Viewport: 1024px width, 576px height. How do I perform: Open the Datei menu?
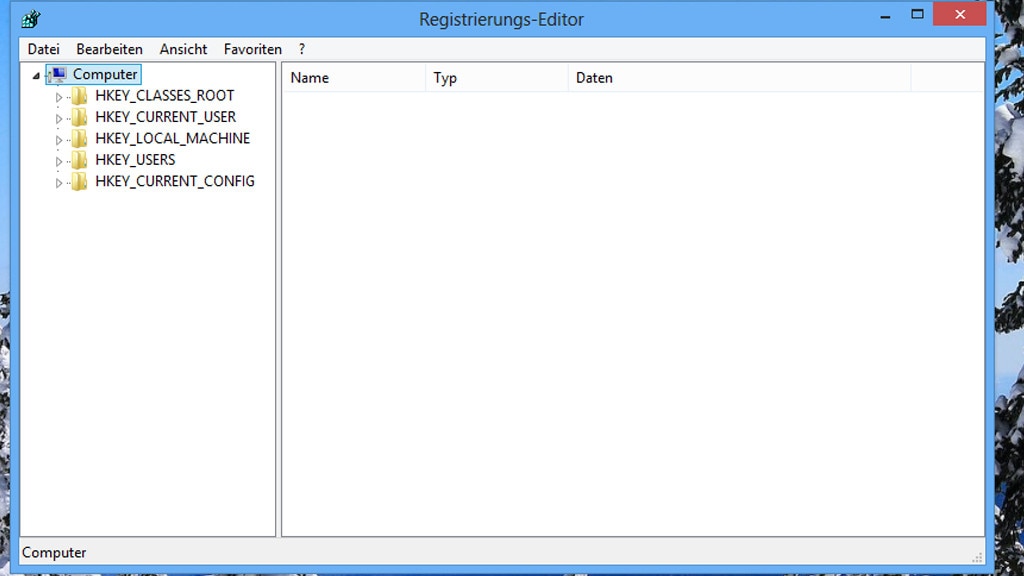[x=43, y=49]
